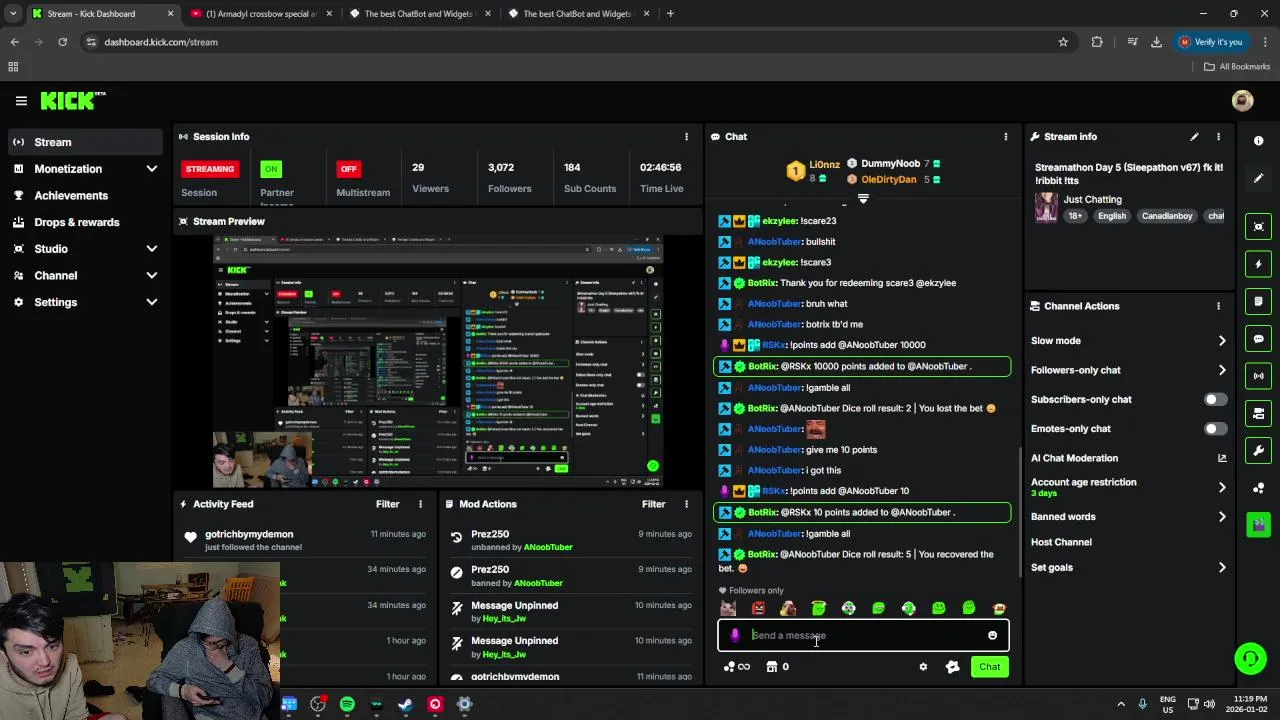The height and width of the screenshot is (720, 1280).
Task: Click the broadcast signal icon in right sidebar
Action: [x=1259, y=376]
